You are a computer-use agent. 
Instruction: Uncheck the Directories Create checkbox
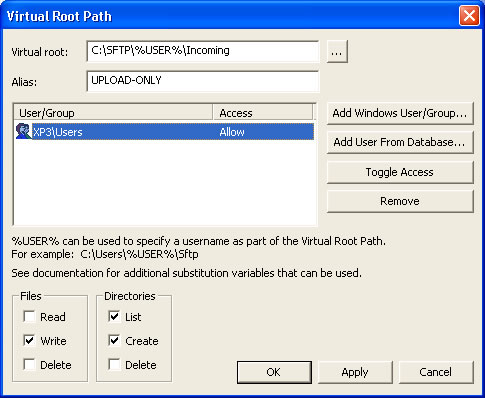[114, 340]
